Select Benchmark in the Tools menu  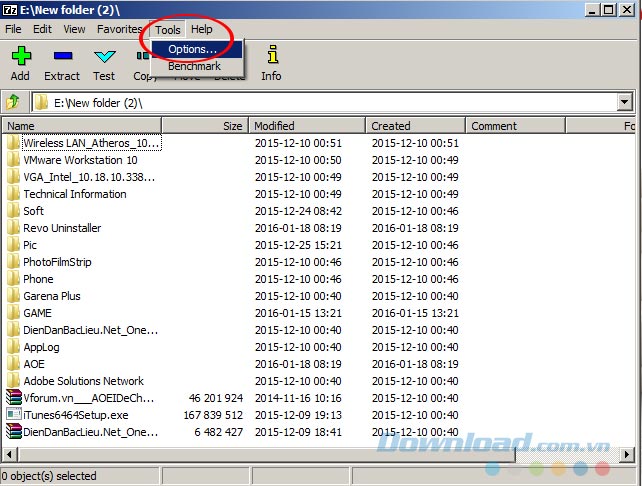tap(194, 66)
